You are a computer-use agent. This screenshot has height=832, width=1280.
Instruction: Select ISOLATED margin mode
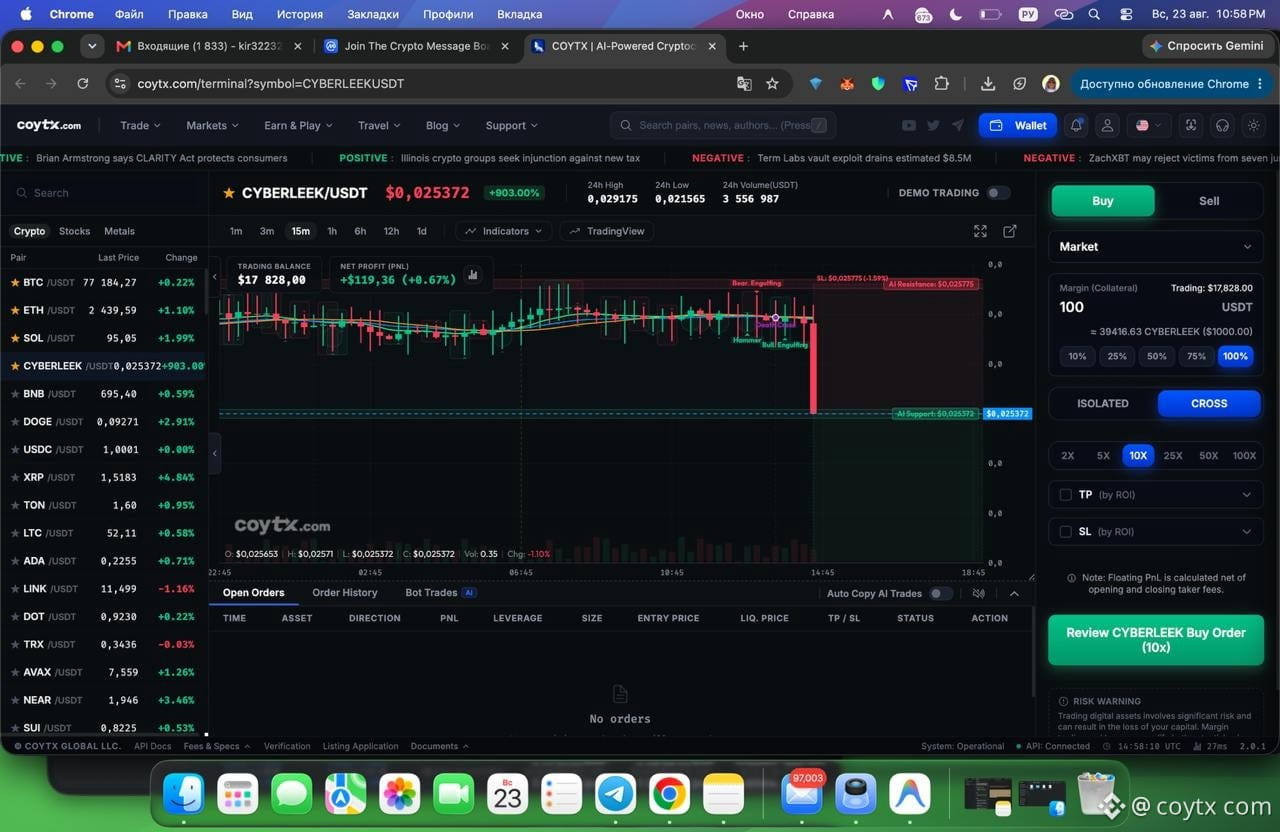coord(1103,404)
